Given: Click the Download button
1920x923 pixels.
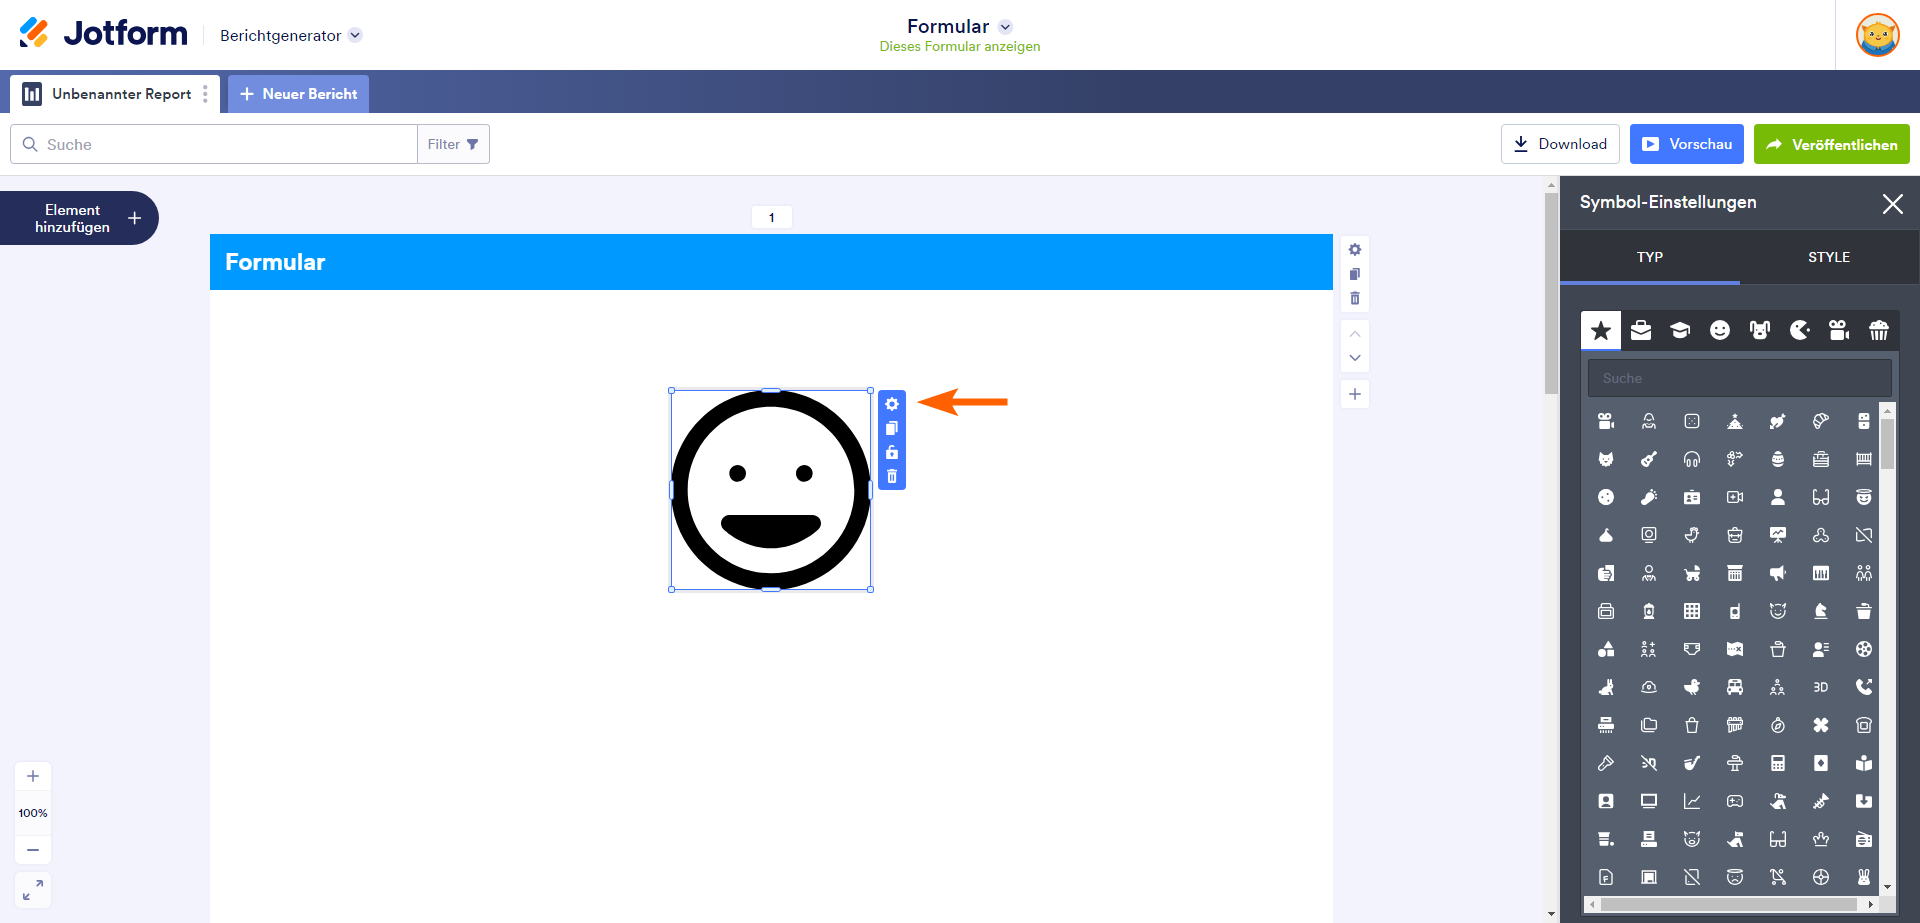Looking at the screenshot, I should tap(1561, 144).
